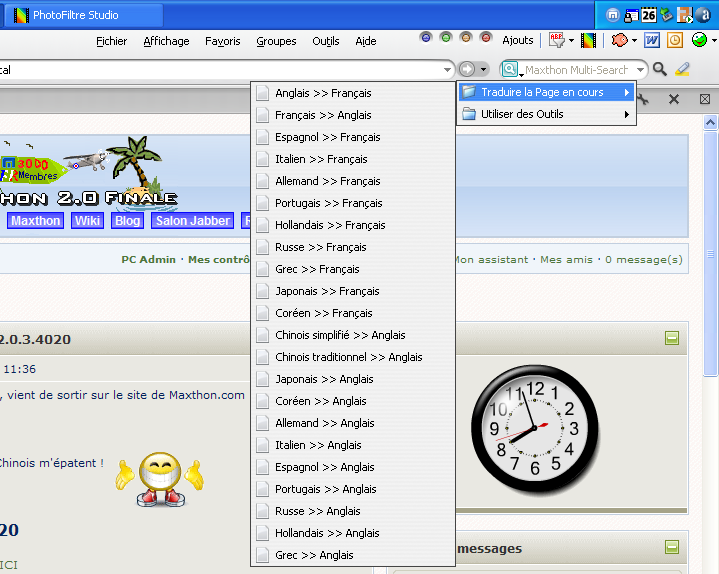The image size is (719, 574).
Task: Select Anglais >> Français translation
Action: click(353, 93)
